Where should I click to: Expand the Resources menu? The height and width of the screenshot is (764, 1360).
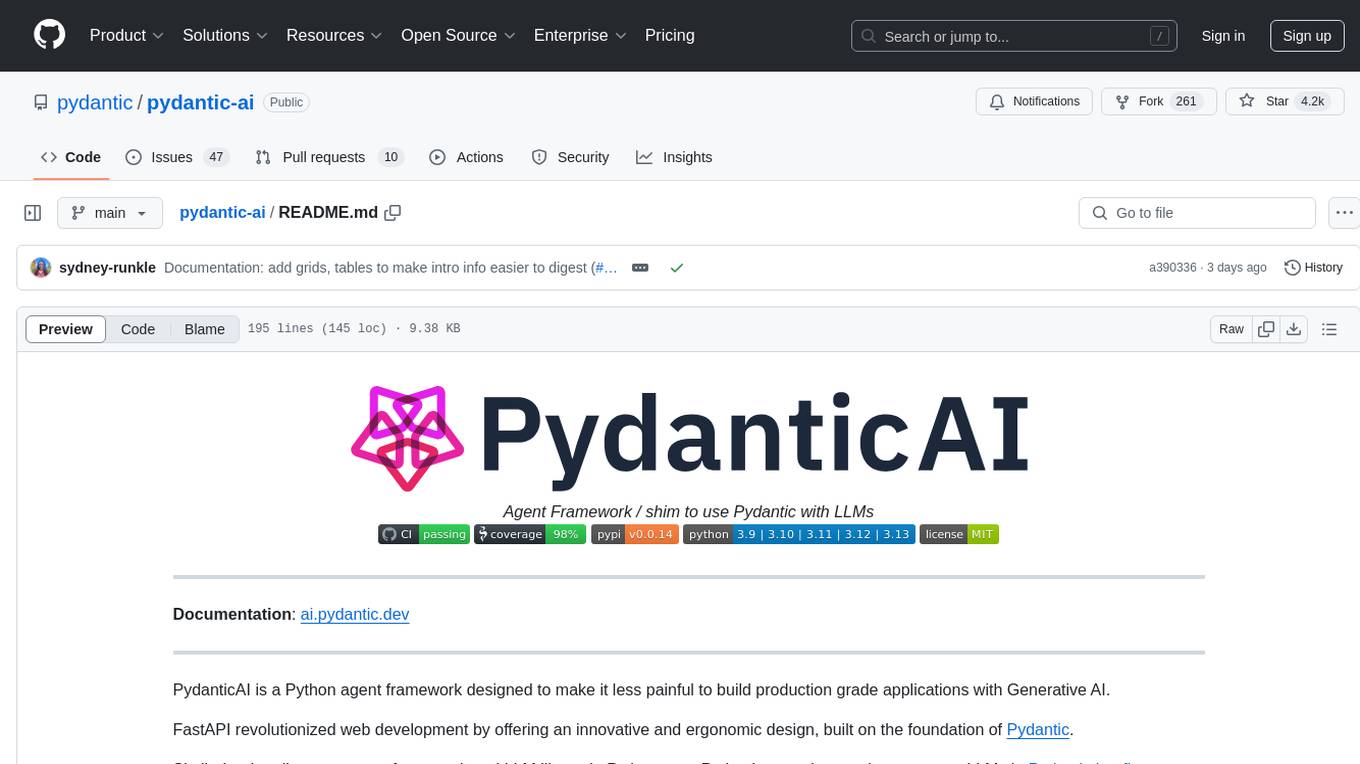coord(335,35)
